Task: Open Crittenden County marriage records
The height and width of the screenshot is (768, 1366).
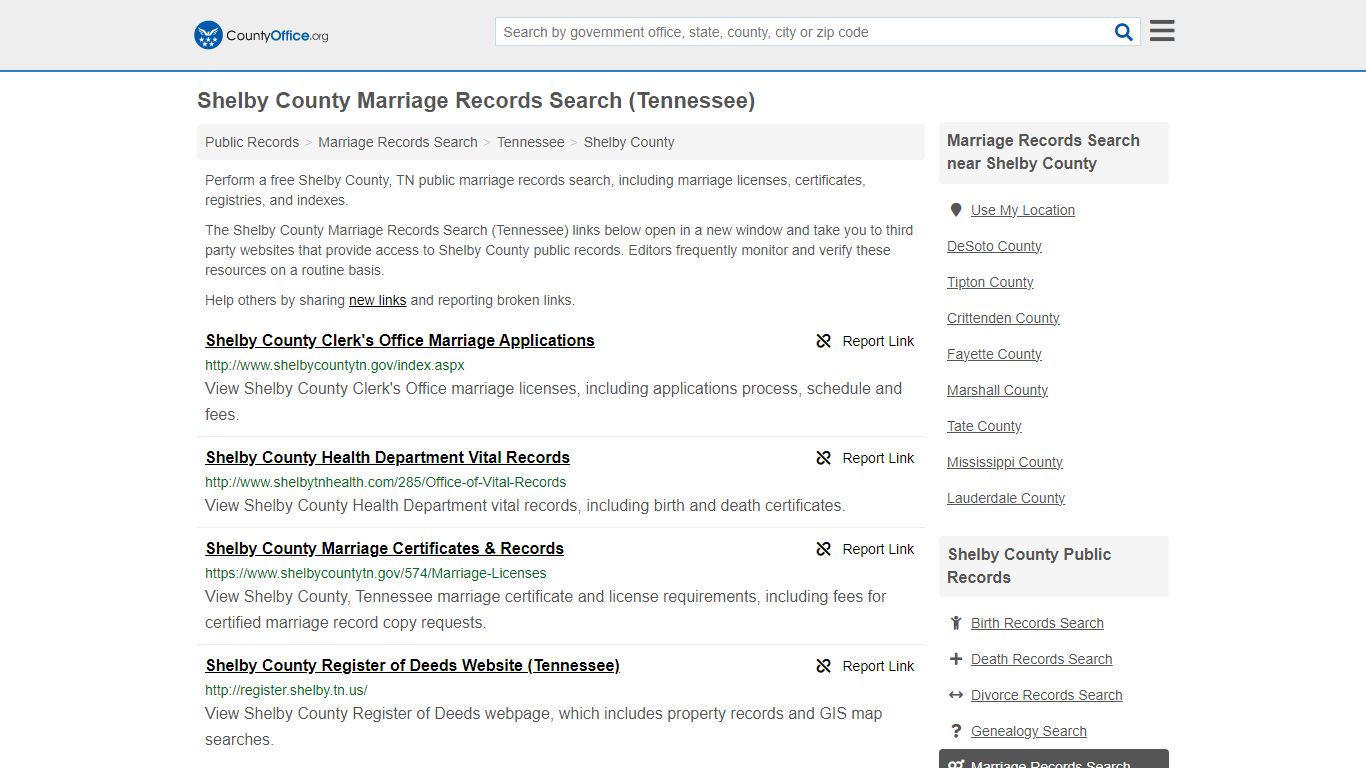Action: [1003, 318]
